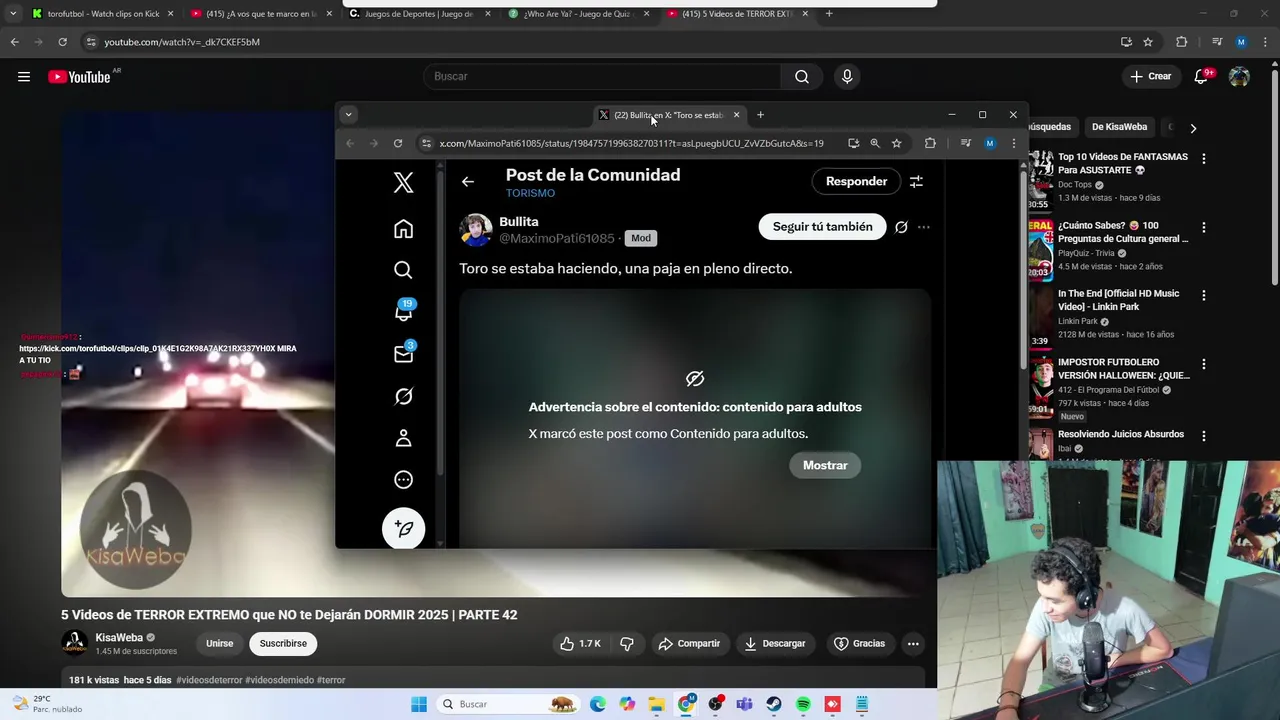This screenshot has height=720, width=1280.
Task: Open X notifications bell with 19 badge
Action: 404,311
